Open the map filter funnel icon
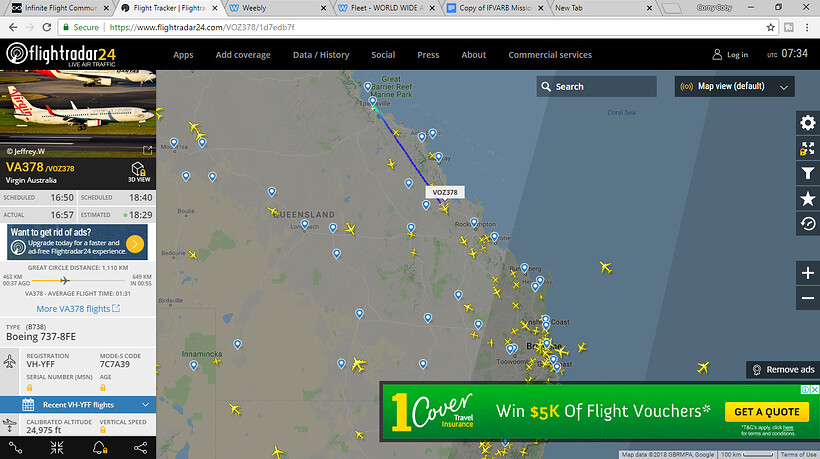The height and width of the screenshot is (459, 820). [807, 174]
